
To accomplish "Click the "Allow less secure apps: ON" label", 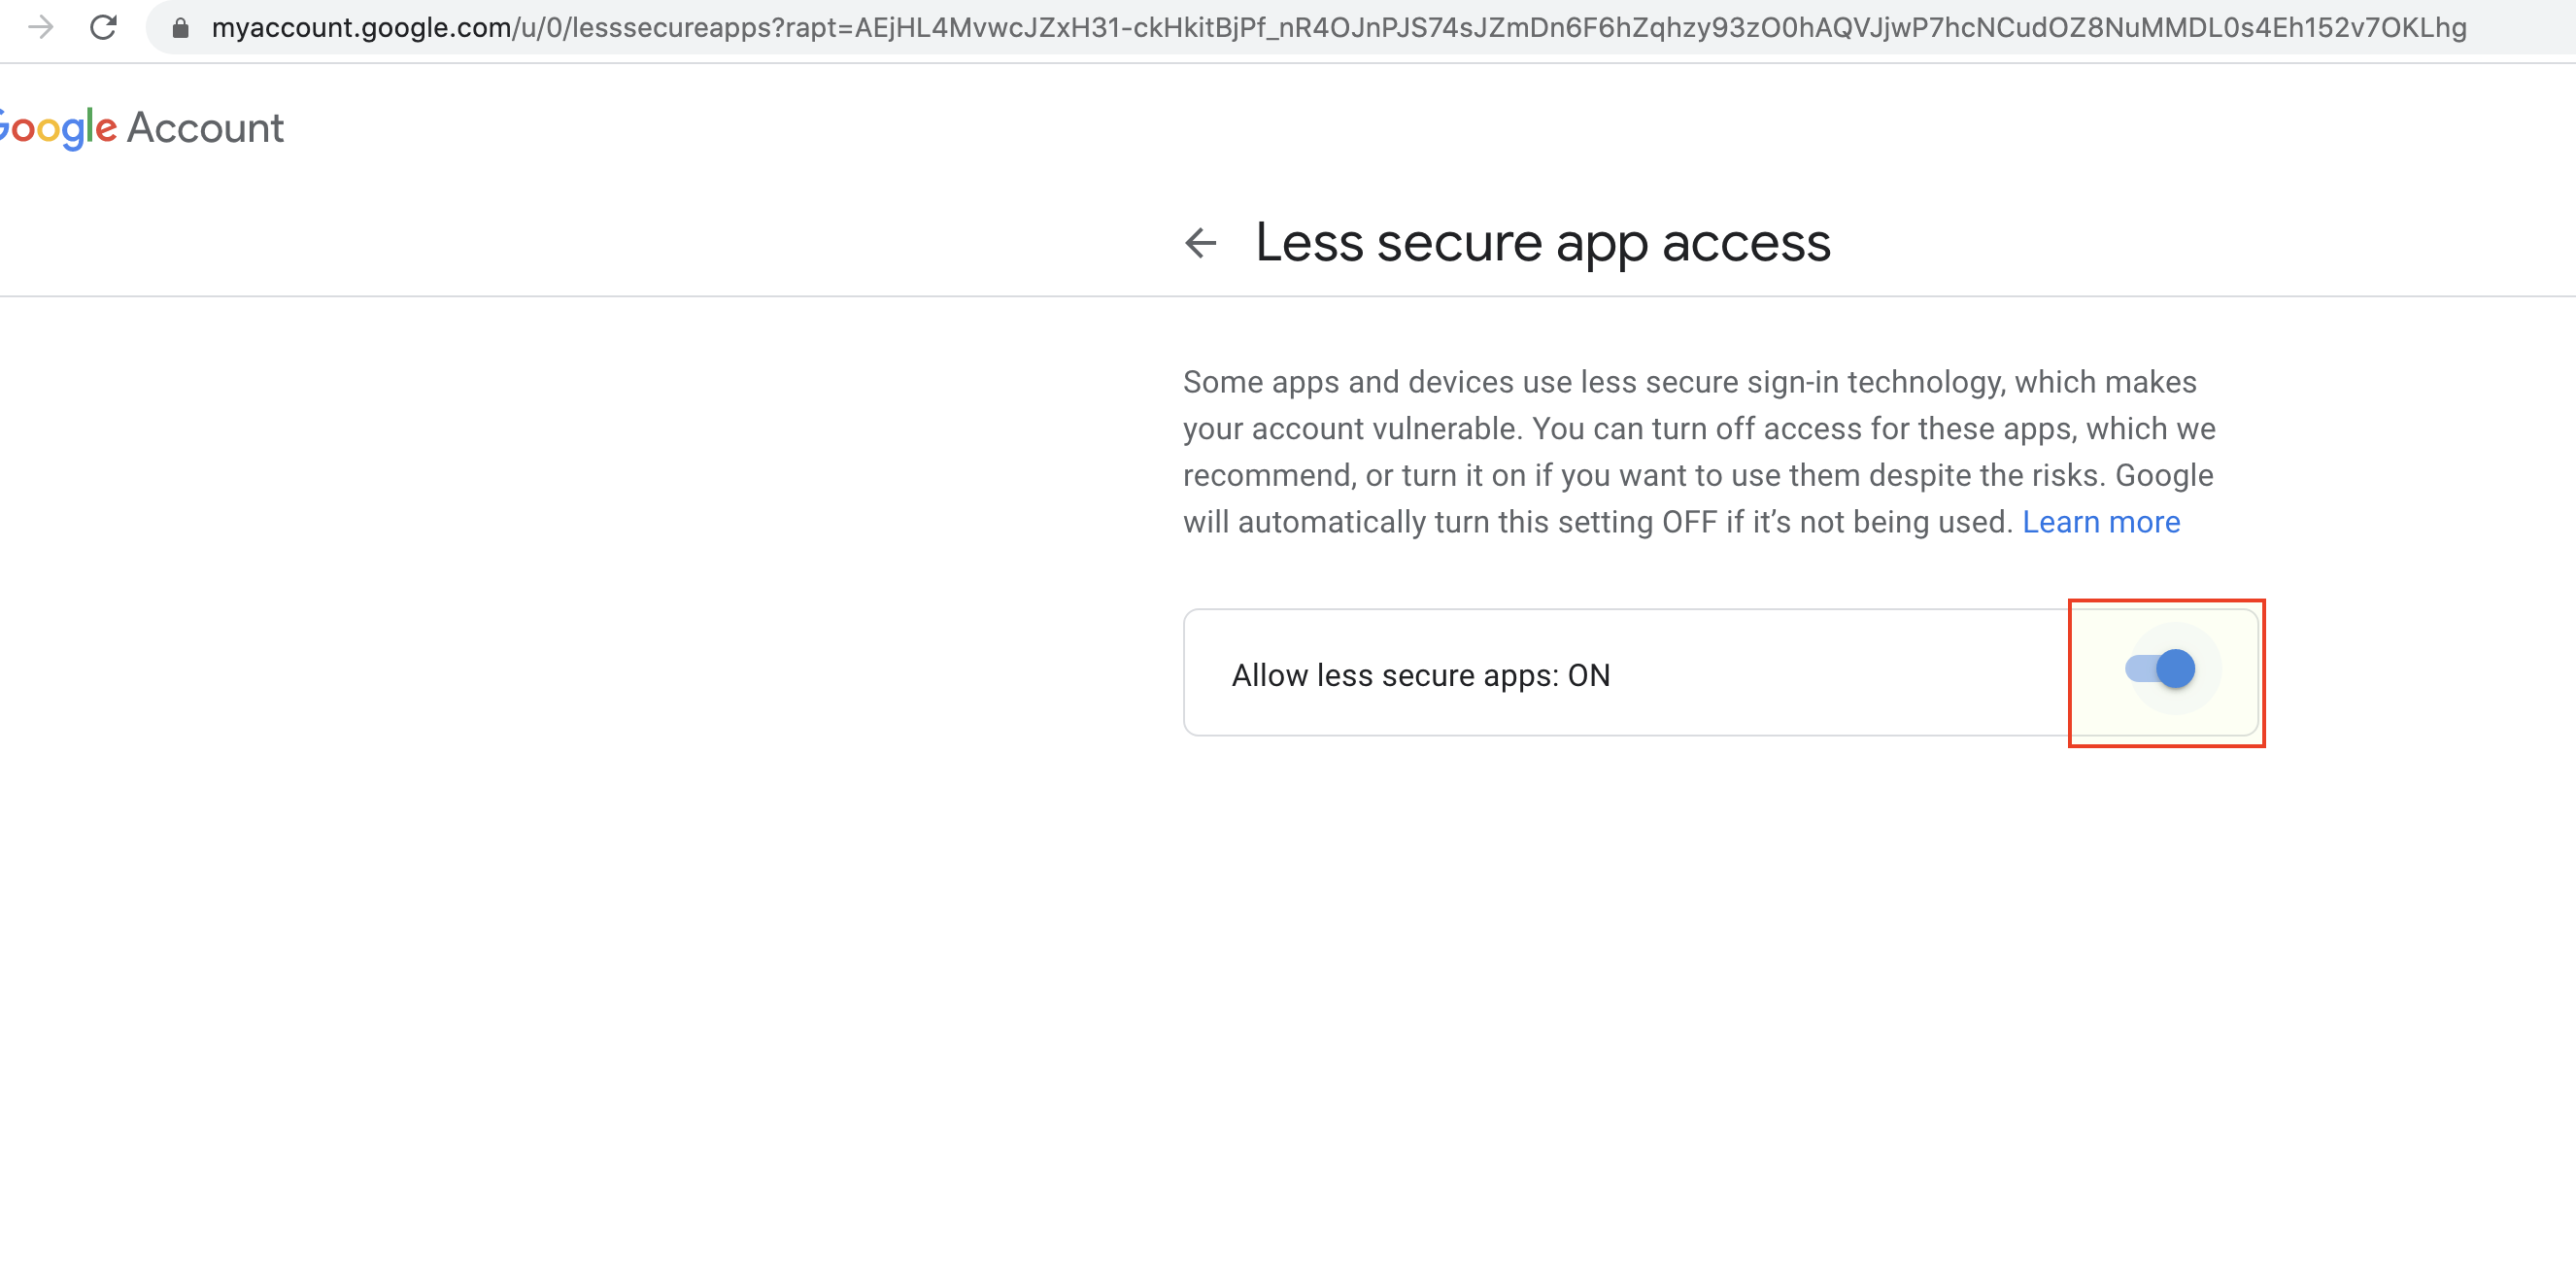I will pos(1420,676).
